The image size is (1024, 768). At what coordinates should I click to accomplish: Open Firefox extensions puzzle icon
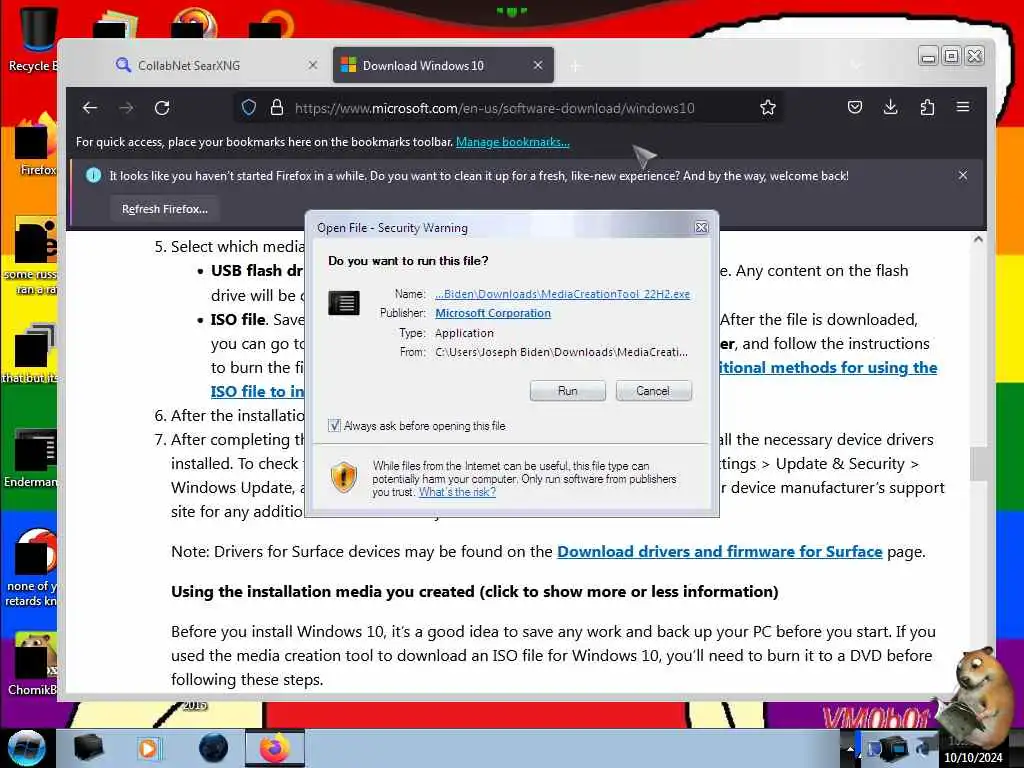point(927,107)
